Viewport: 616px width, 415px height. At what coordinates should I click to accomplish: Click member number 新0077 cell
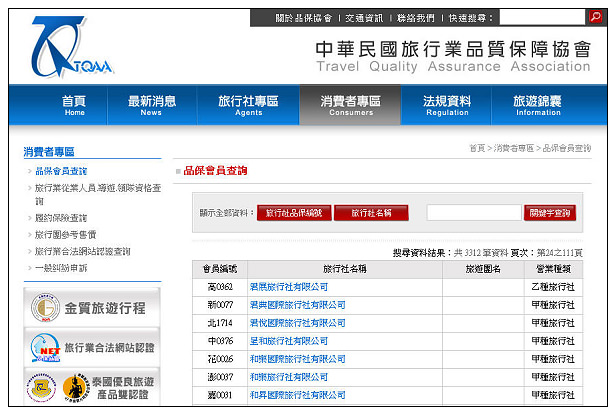coord(220,305)
